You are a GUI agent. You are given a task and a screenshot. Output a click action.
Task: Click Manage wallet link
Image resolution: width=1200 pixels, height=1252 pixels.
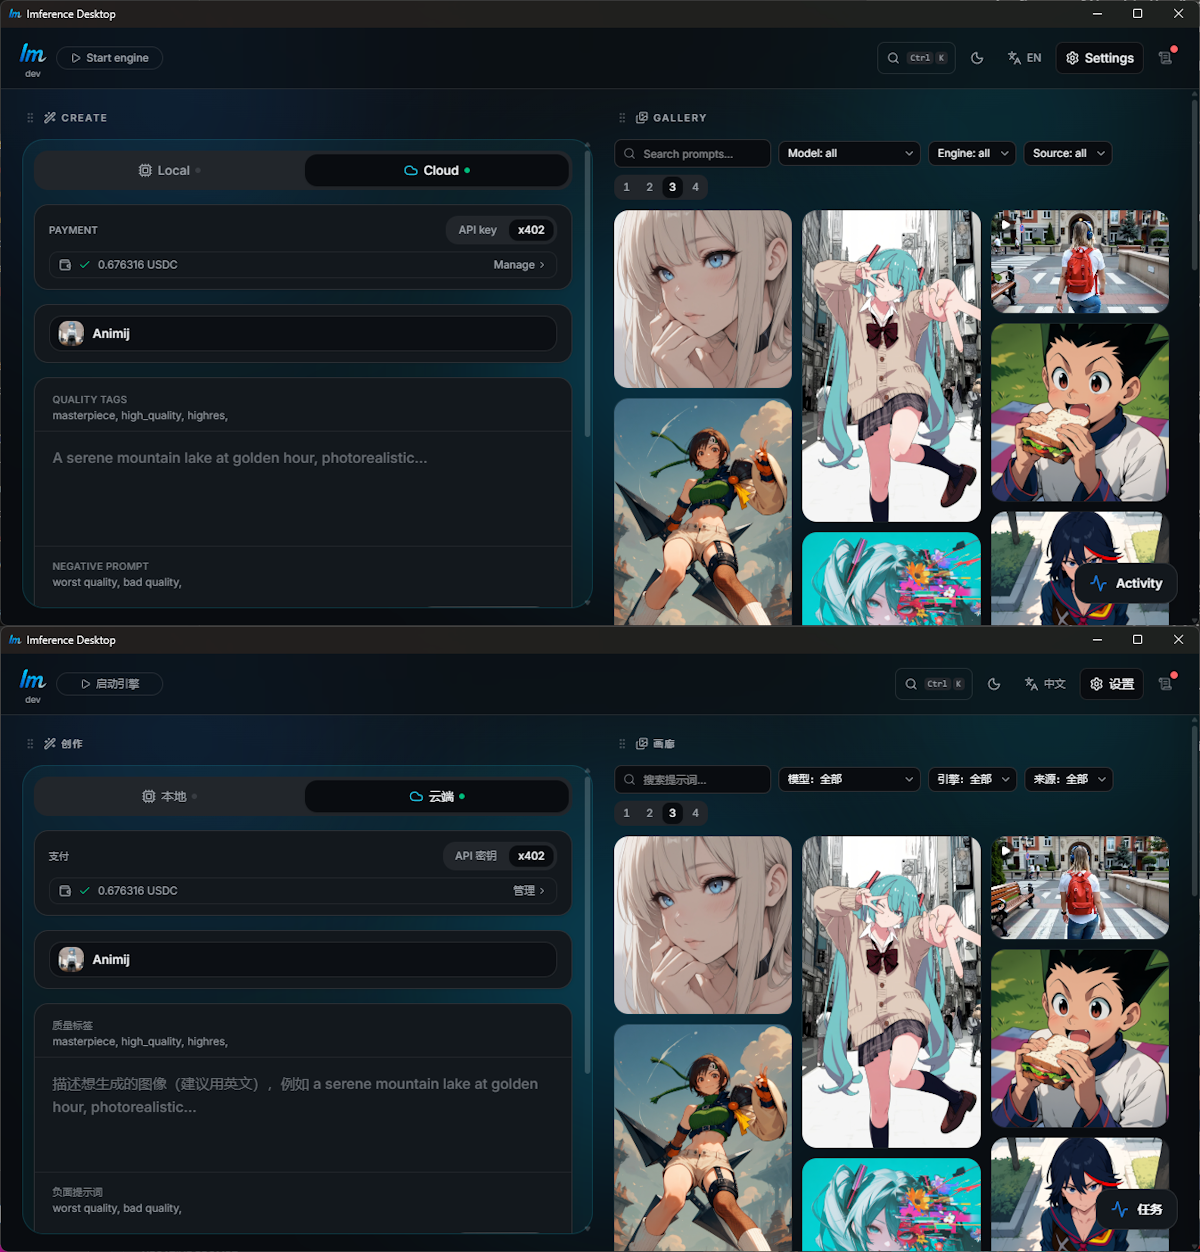tap(519, 265)
